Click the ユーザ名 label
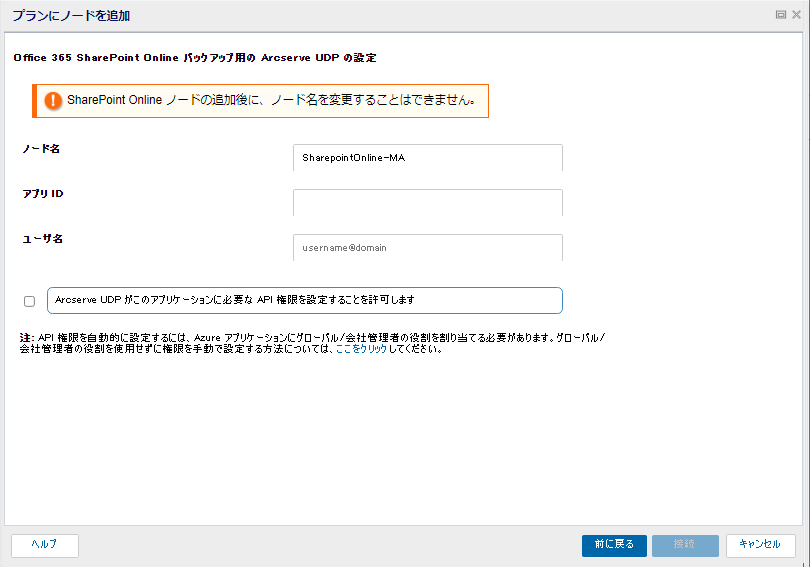This screenshot has width=810, height=567. point(42,239)
